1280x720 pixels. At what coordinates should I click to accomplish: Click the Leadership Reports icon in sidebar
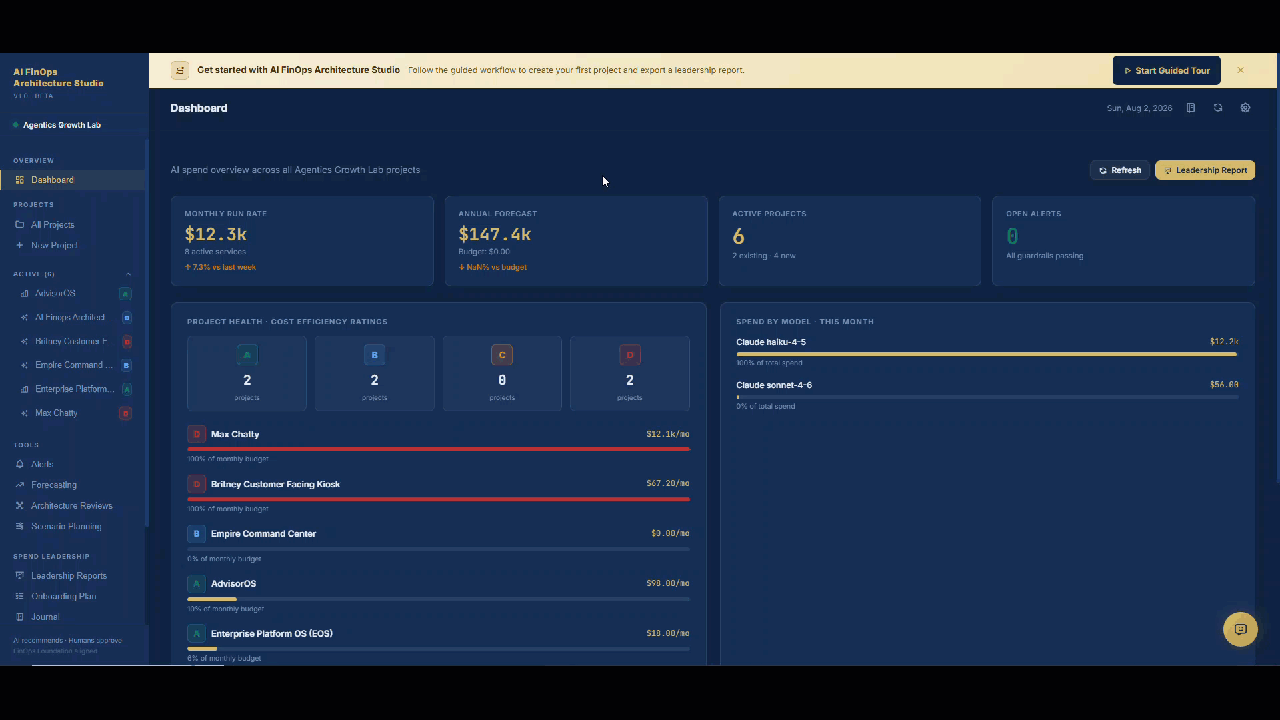click(20, 576)
